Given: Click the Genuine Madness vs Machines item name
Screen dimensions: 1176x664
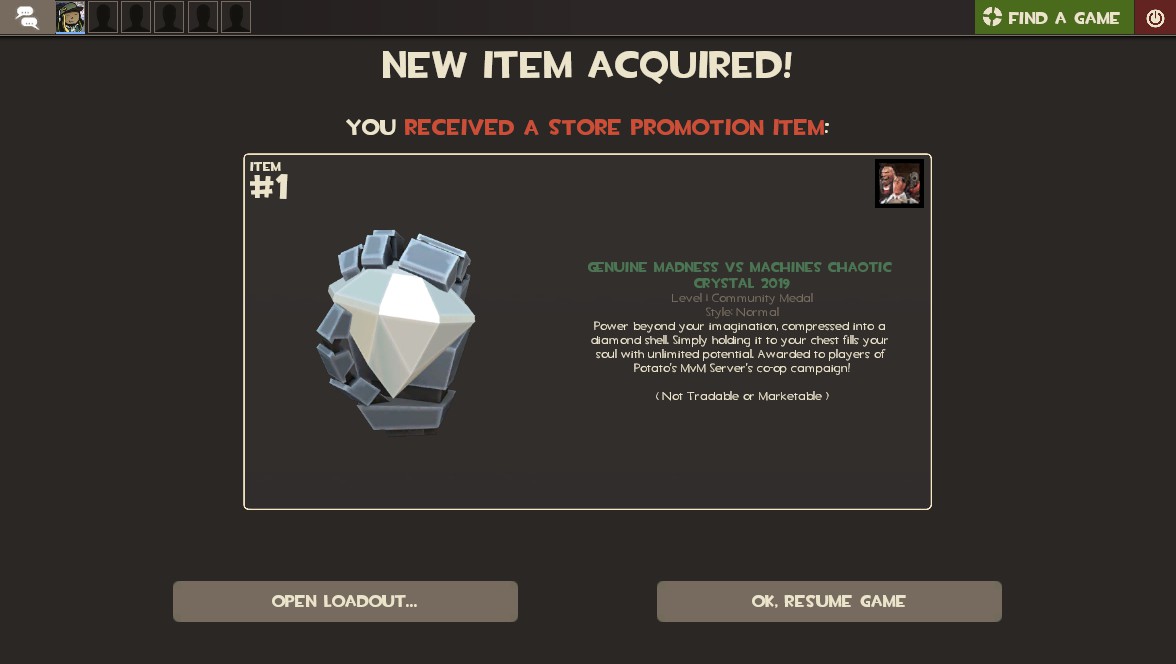Looking at the screenshot, I should pyautogui.click(x=740, y=275).
